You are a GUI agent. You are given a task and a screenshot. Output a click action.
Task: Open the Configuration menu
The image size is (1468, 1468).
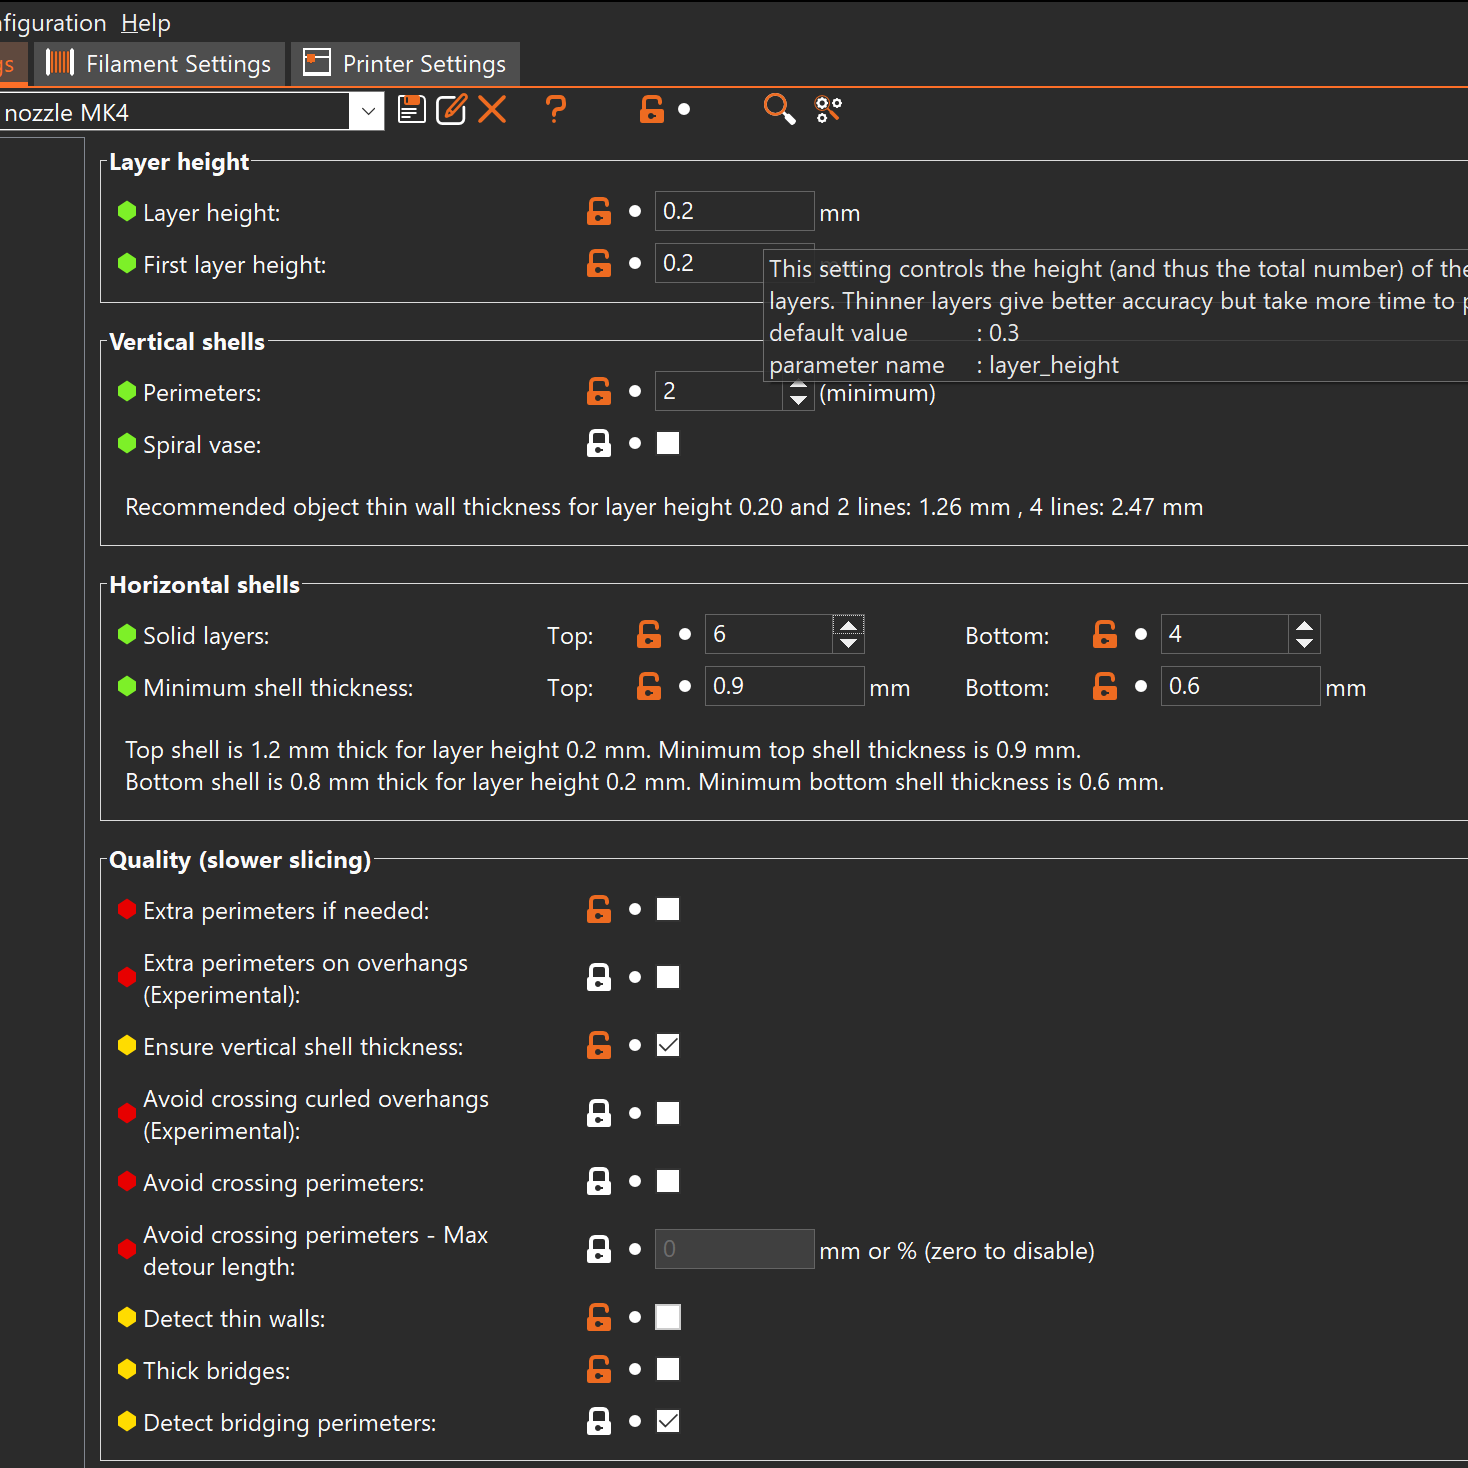point(53,22)
